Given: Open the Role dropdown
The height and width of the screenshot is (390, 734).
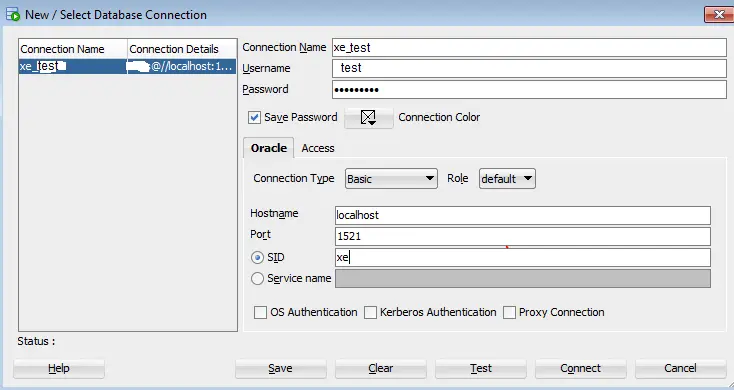Looking at the screenshot, I should tap(507, 179).
